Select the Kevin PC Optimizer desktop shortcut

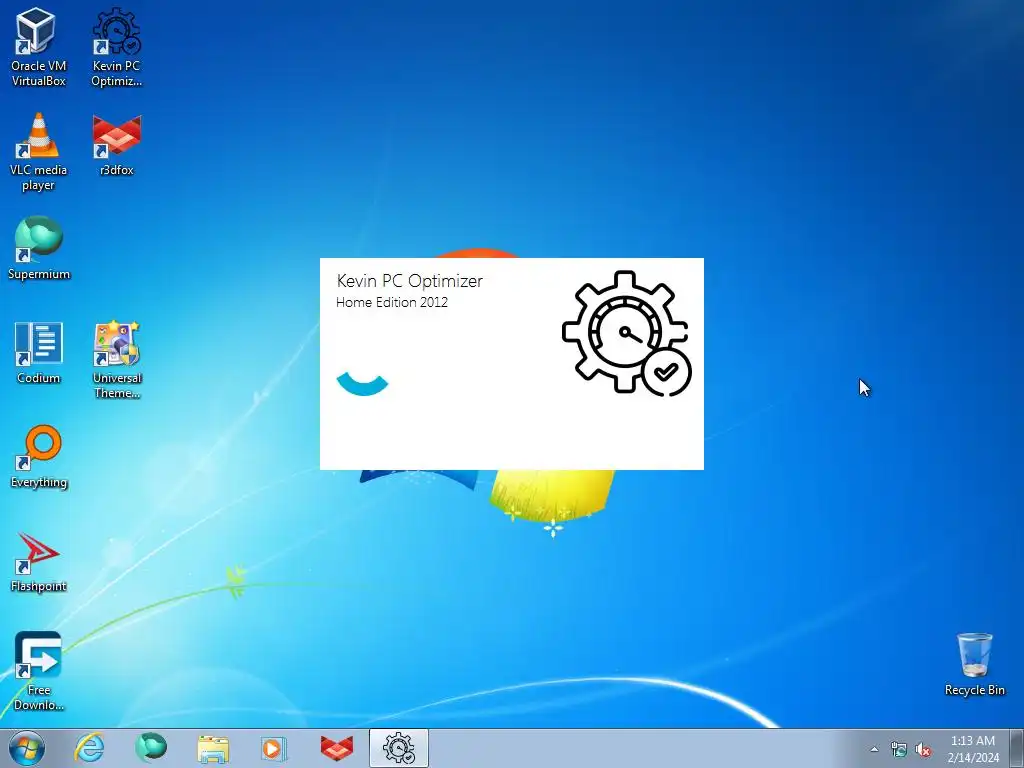coord(116,48)
